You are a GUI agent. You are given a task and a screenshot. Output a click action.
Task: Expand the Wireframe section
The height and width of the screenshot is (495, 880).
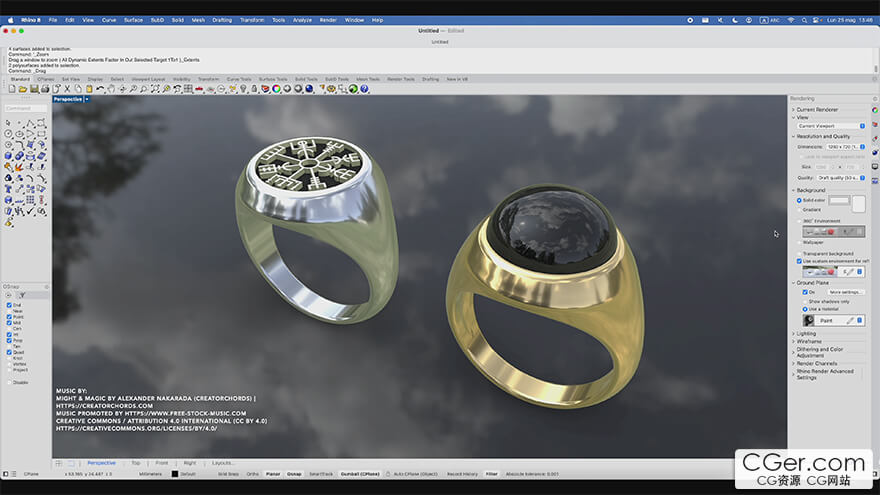coord(793,341)
